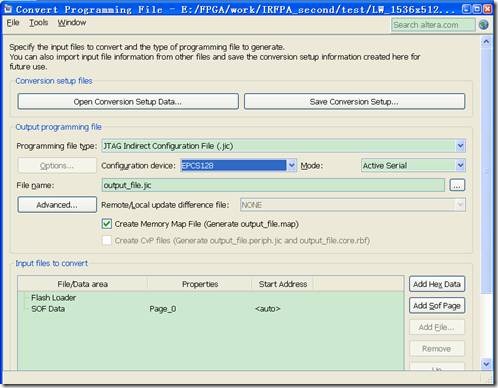Open the File menu

coord(13,23)
